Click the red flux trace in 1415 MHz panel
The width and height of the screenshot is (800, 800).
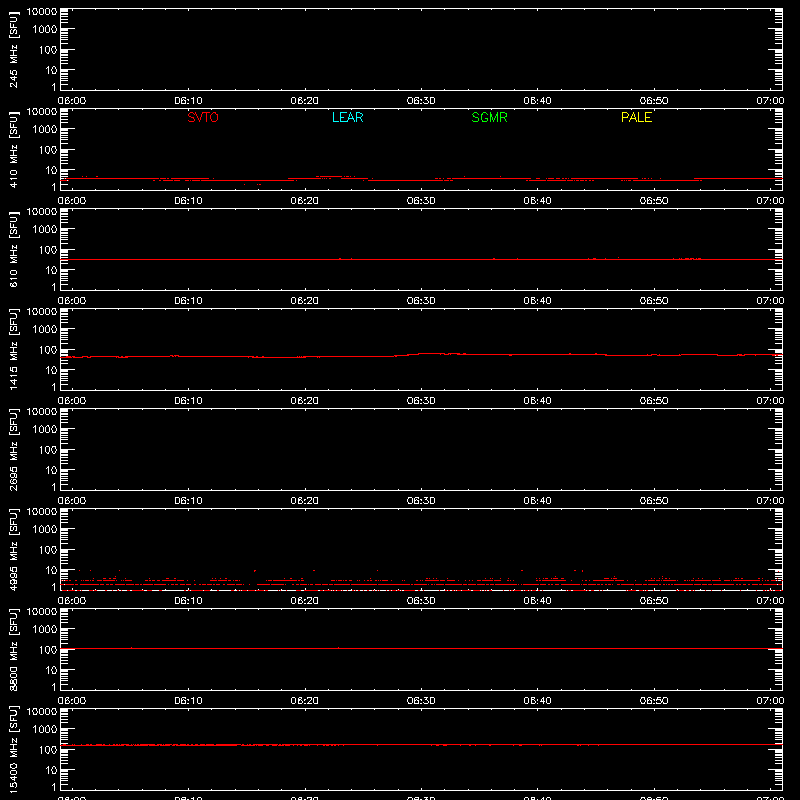click(x=421, y=355)
